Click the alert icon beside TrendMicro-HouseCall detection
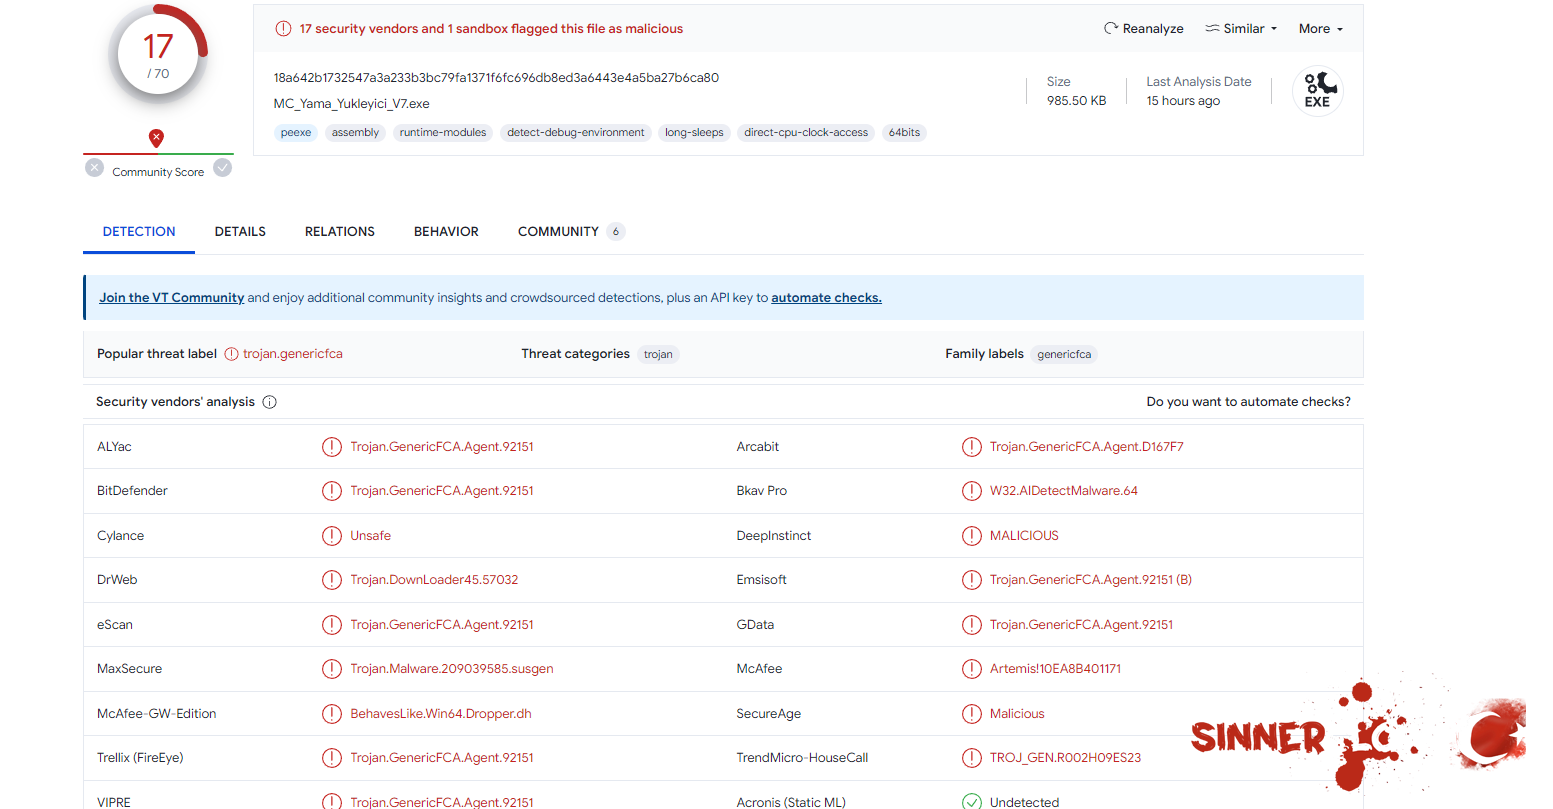Viewport: 1553px width, 809px height. (972, 758)
